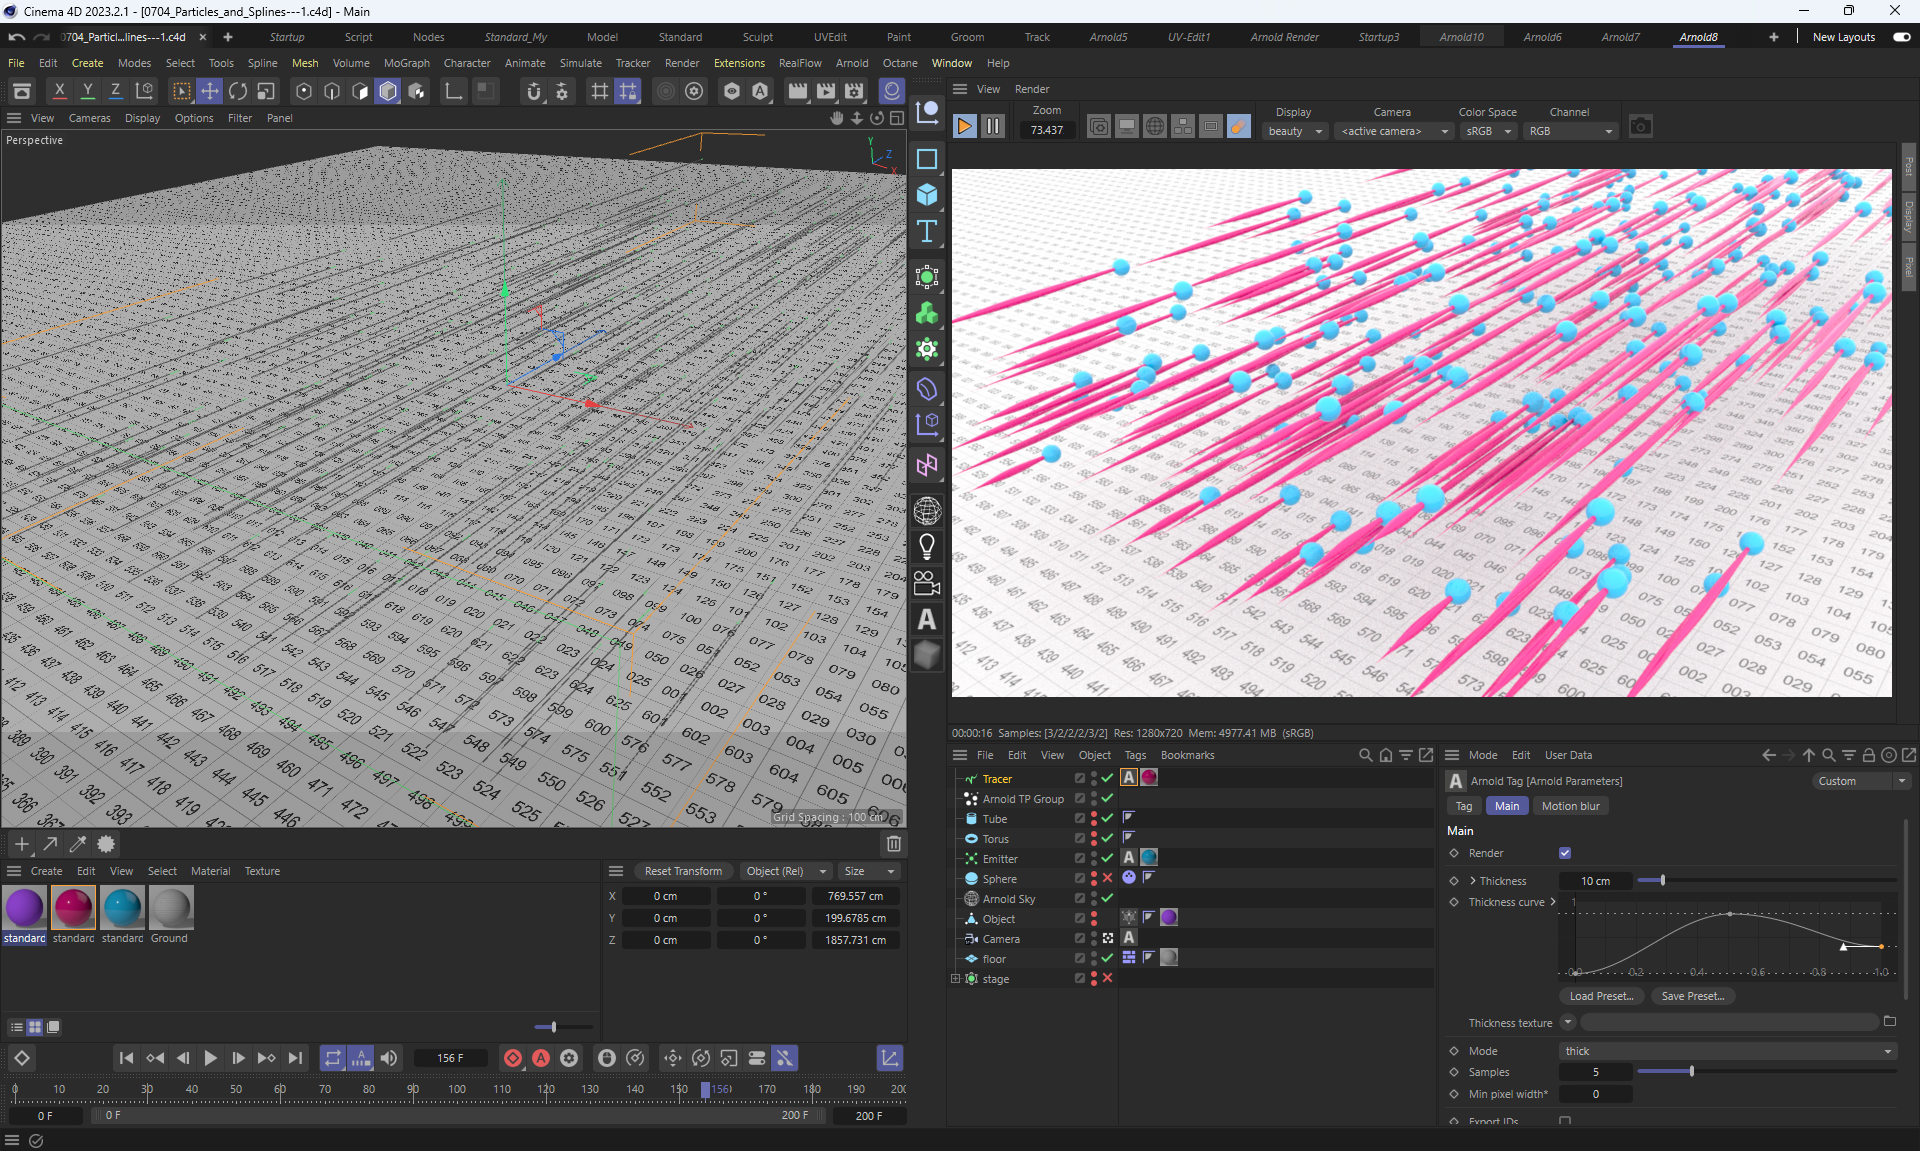1920x1151 pixels.
Task: Expand the stage object in hierarchy
Action: 956,979
